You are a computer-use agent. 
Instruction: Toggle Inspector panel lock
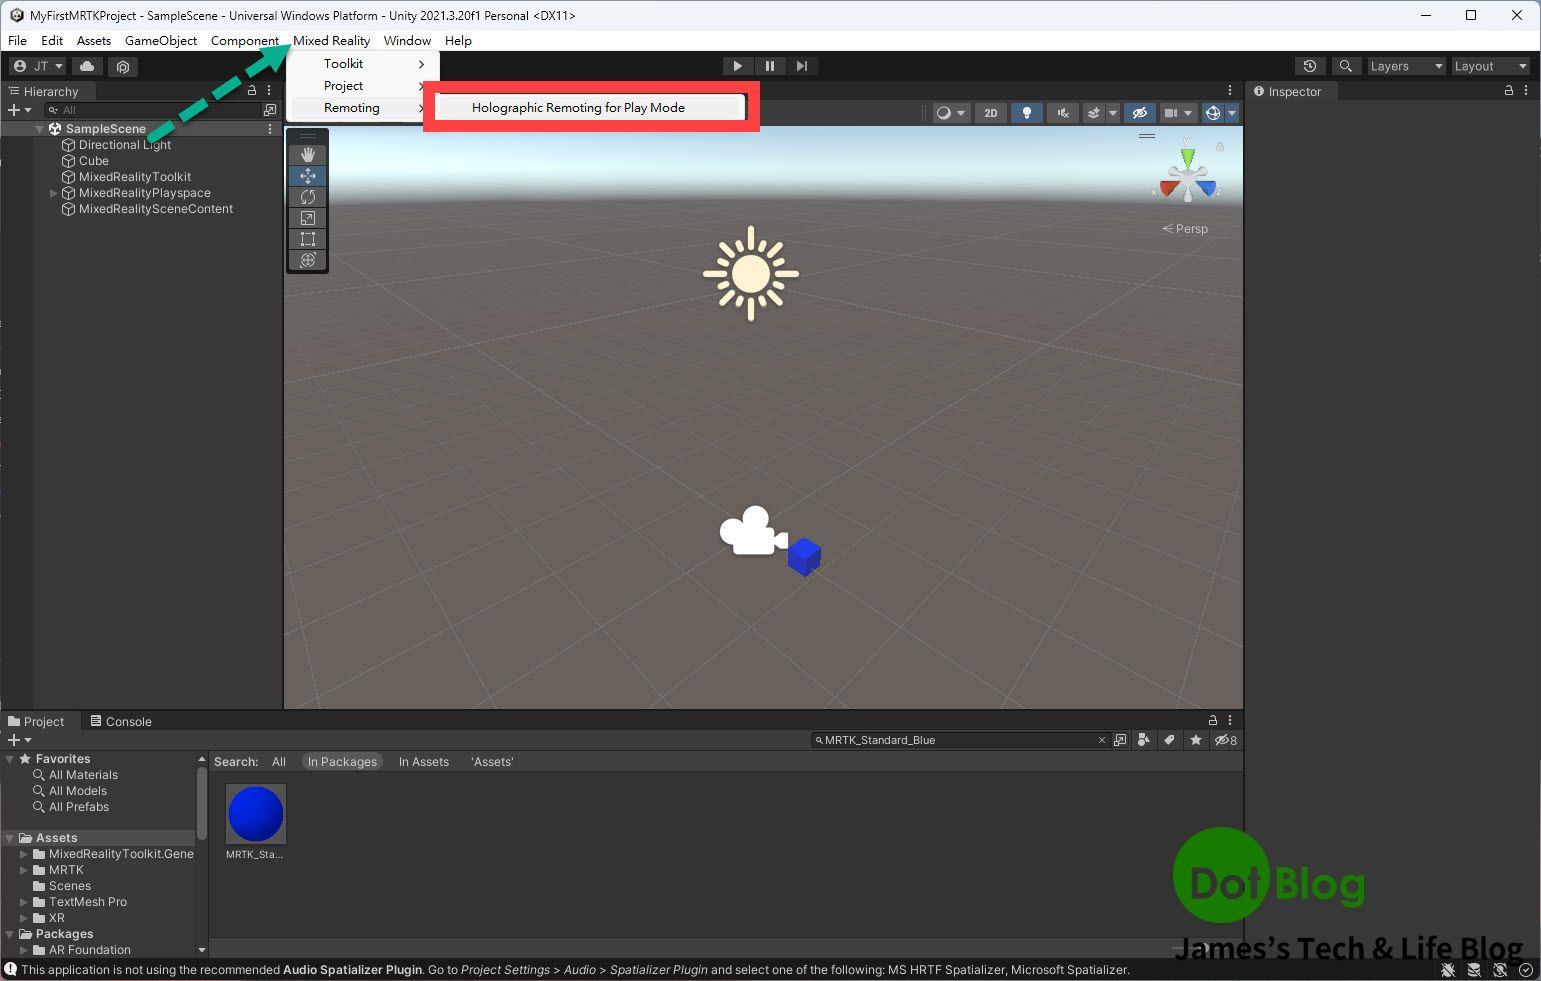click(x=1509, y=90)
